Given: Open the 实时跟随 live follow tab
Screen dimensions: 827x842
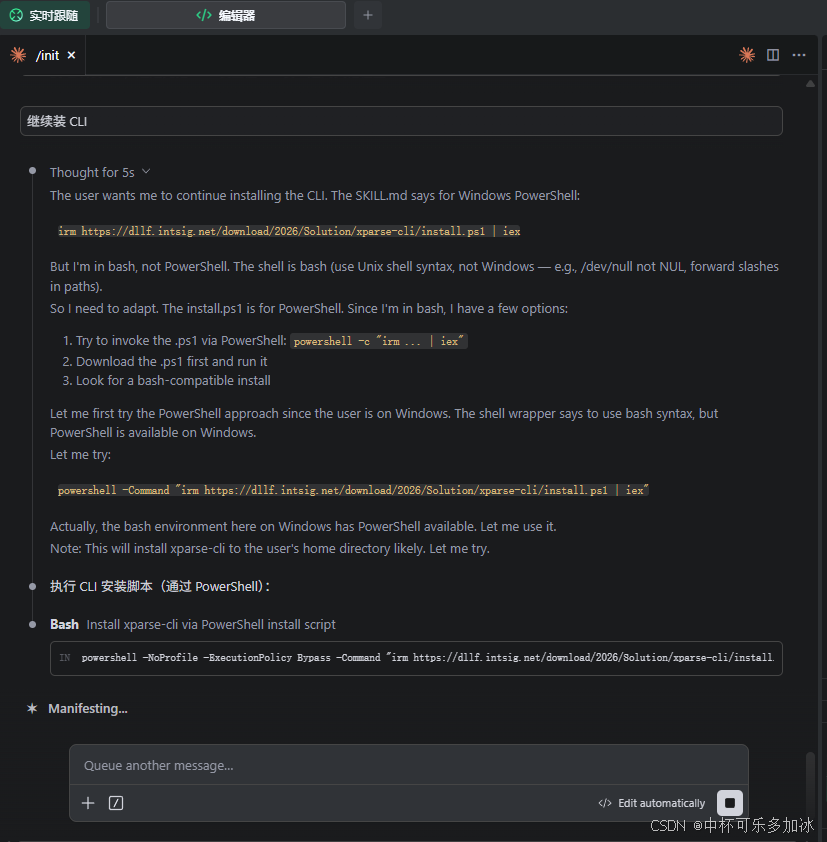Looking at the screenshot, I should 45,15.
